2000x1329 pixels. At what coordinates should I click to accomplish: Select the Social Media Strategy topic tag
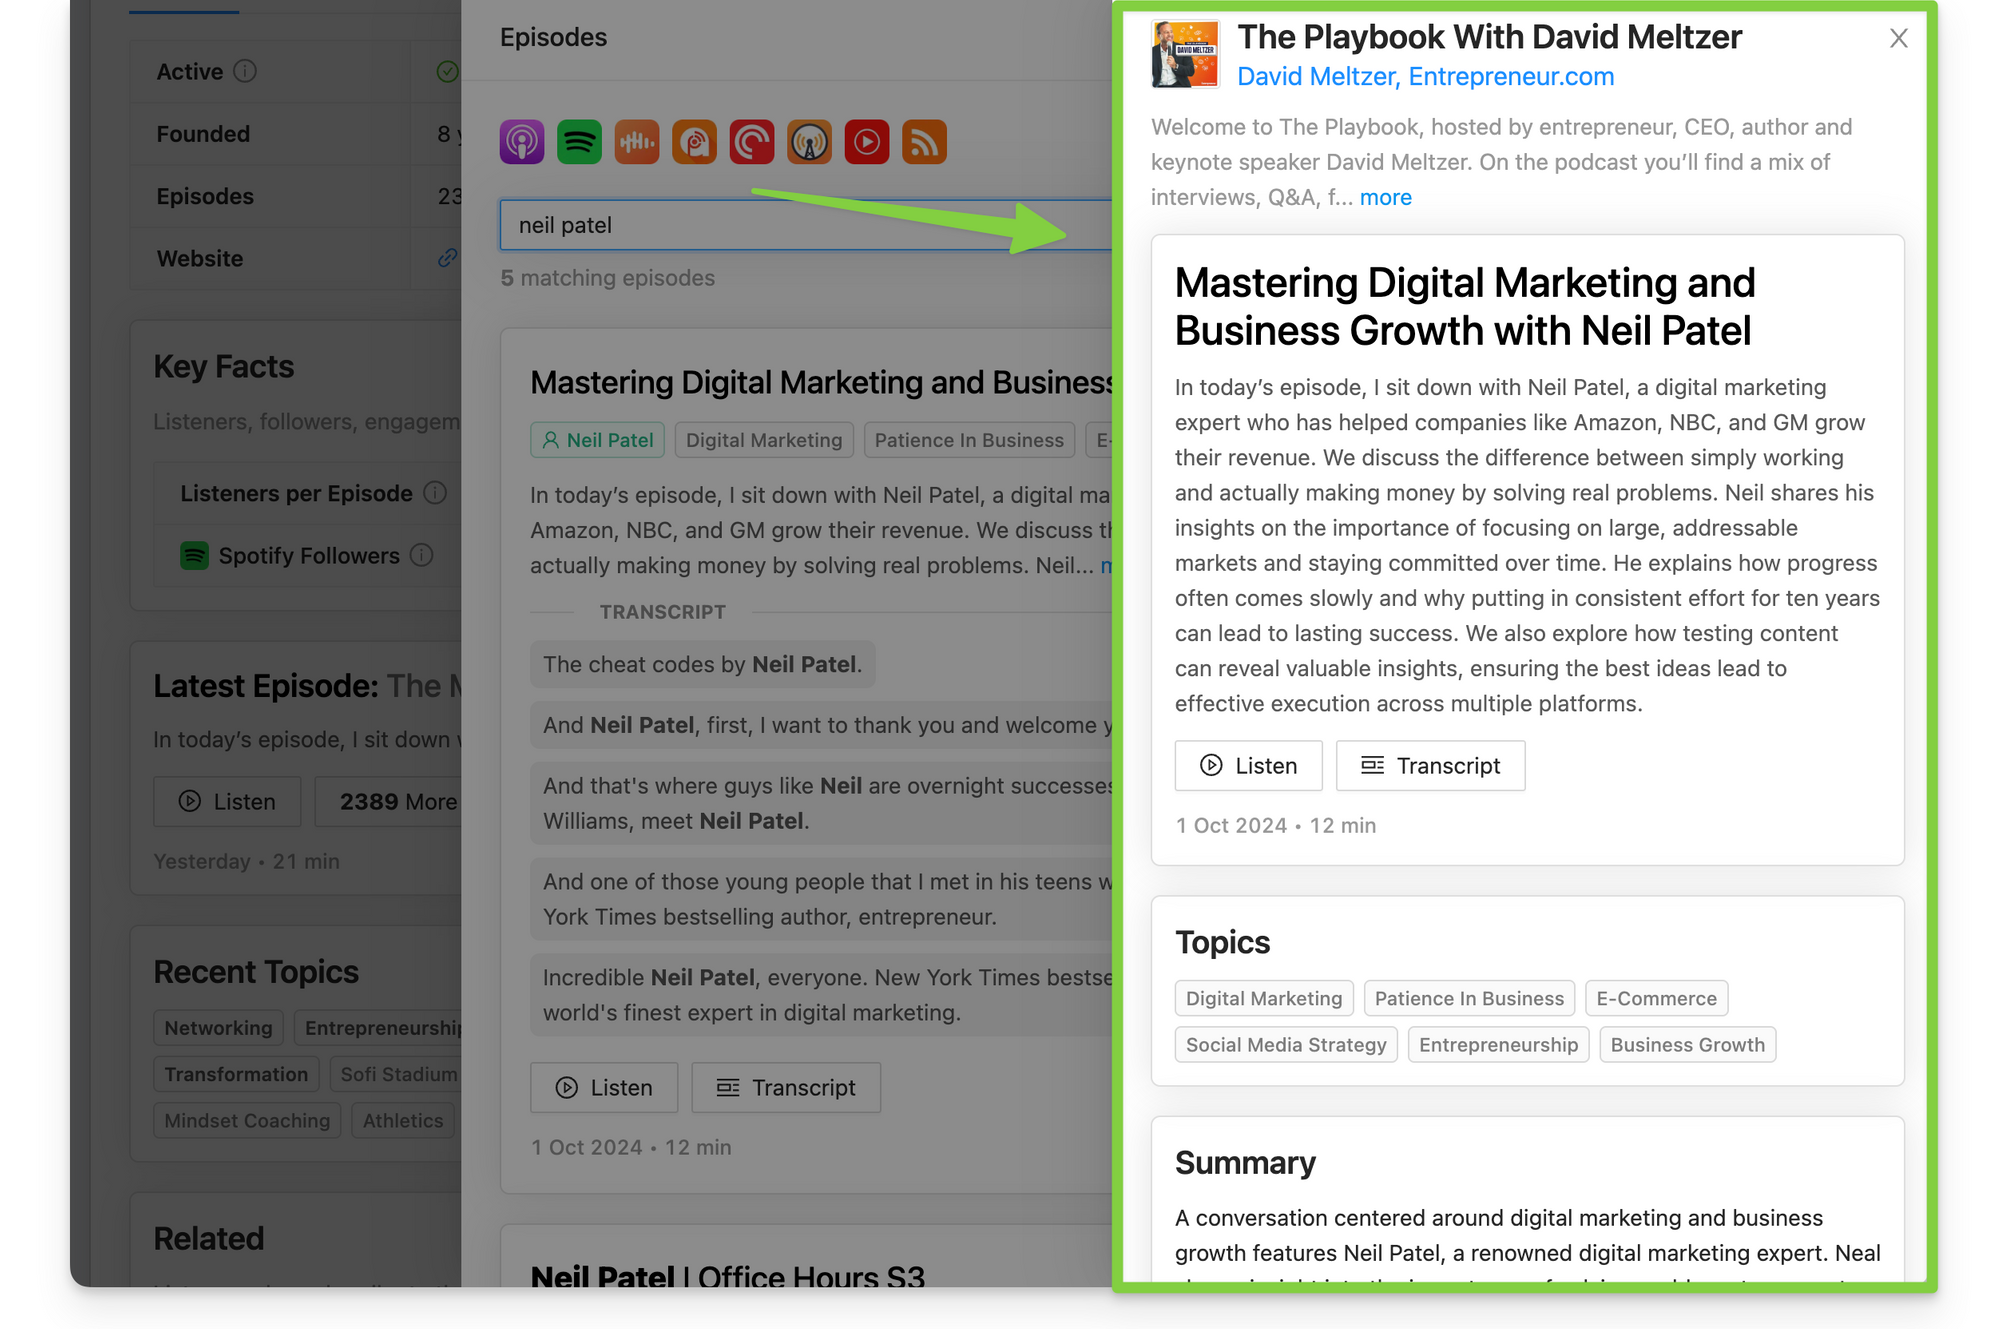tap(1285, 1045)
